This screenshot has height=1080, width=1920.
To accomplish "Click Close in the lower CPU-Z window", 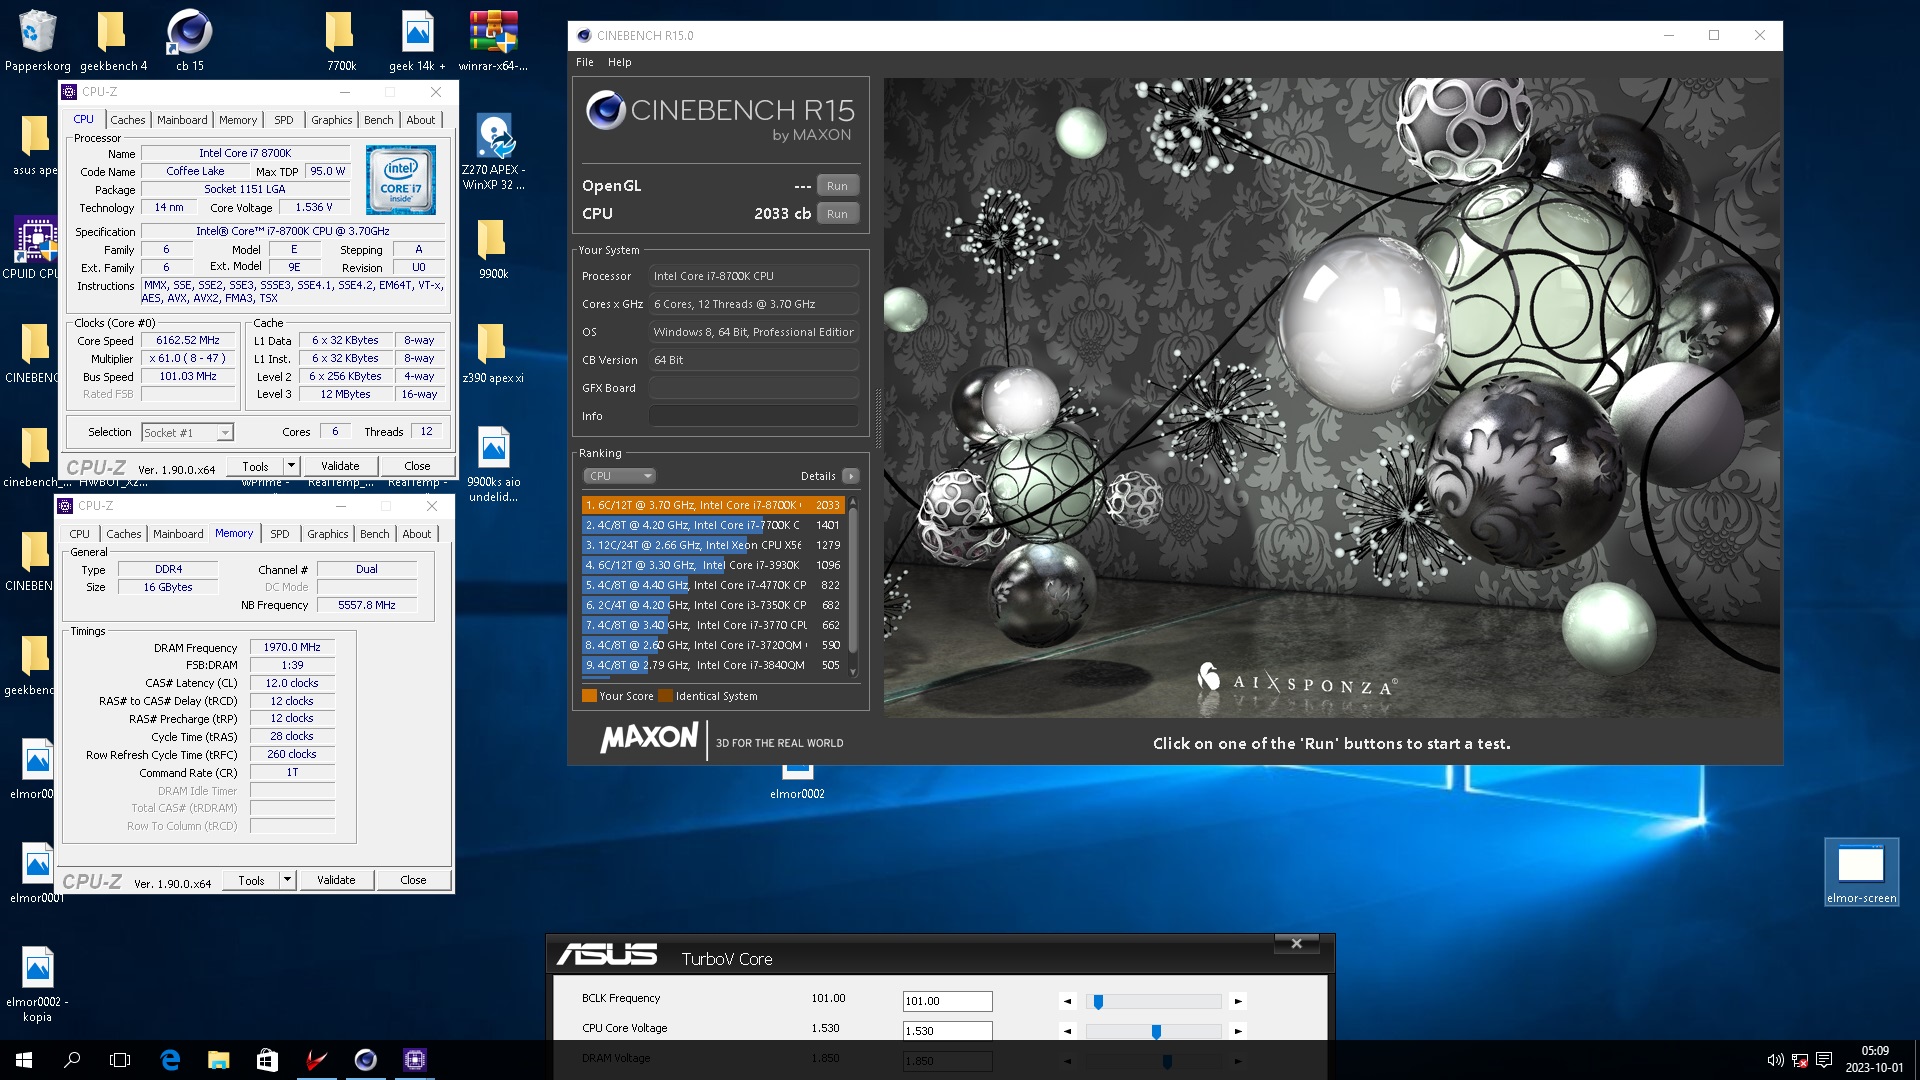I will [413, 880].
